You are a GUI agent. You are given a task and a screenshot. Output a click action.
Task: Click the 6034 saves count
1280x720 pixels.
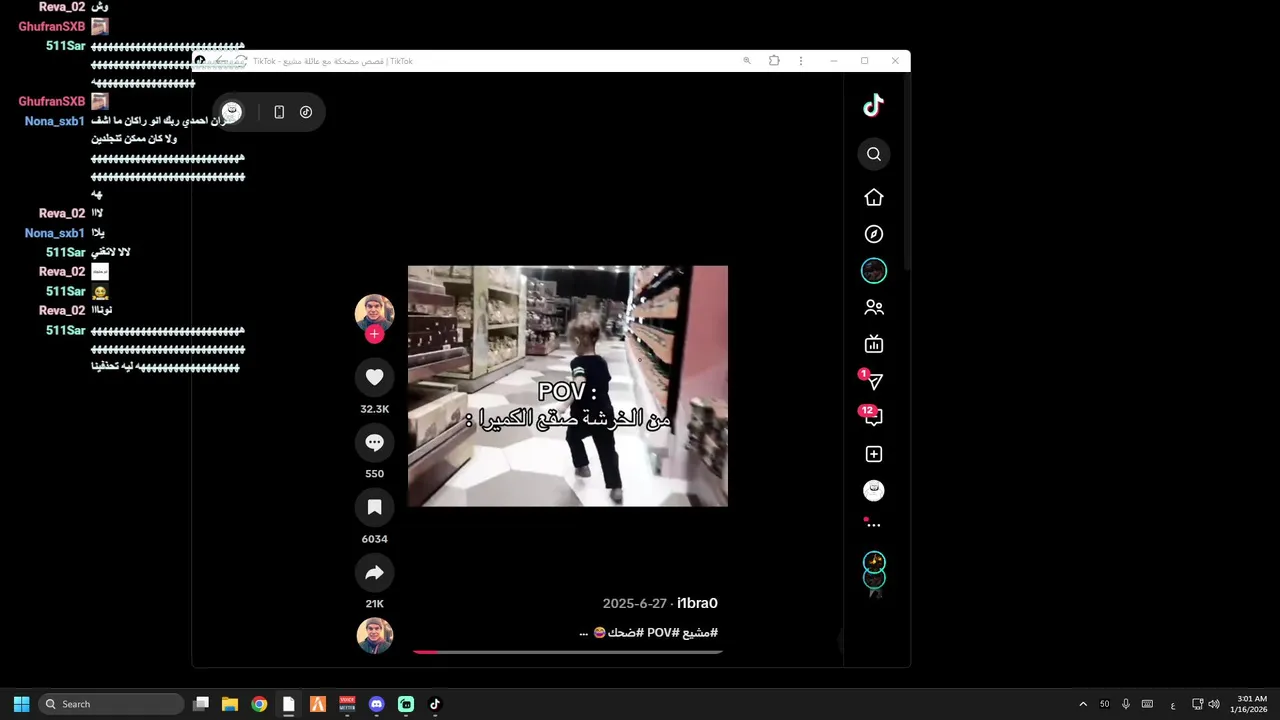(375, 539)
